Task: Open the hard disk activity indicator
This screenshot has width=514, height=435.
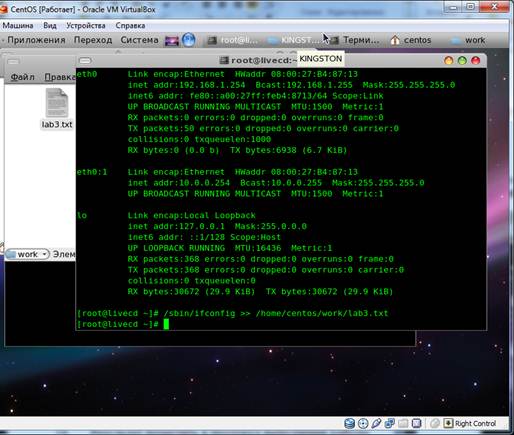Action: [x=350, y=423]
